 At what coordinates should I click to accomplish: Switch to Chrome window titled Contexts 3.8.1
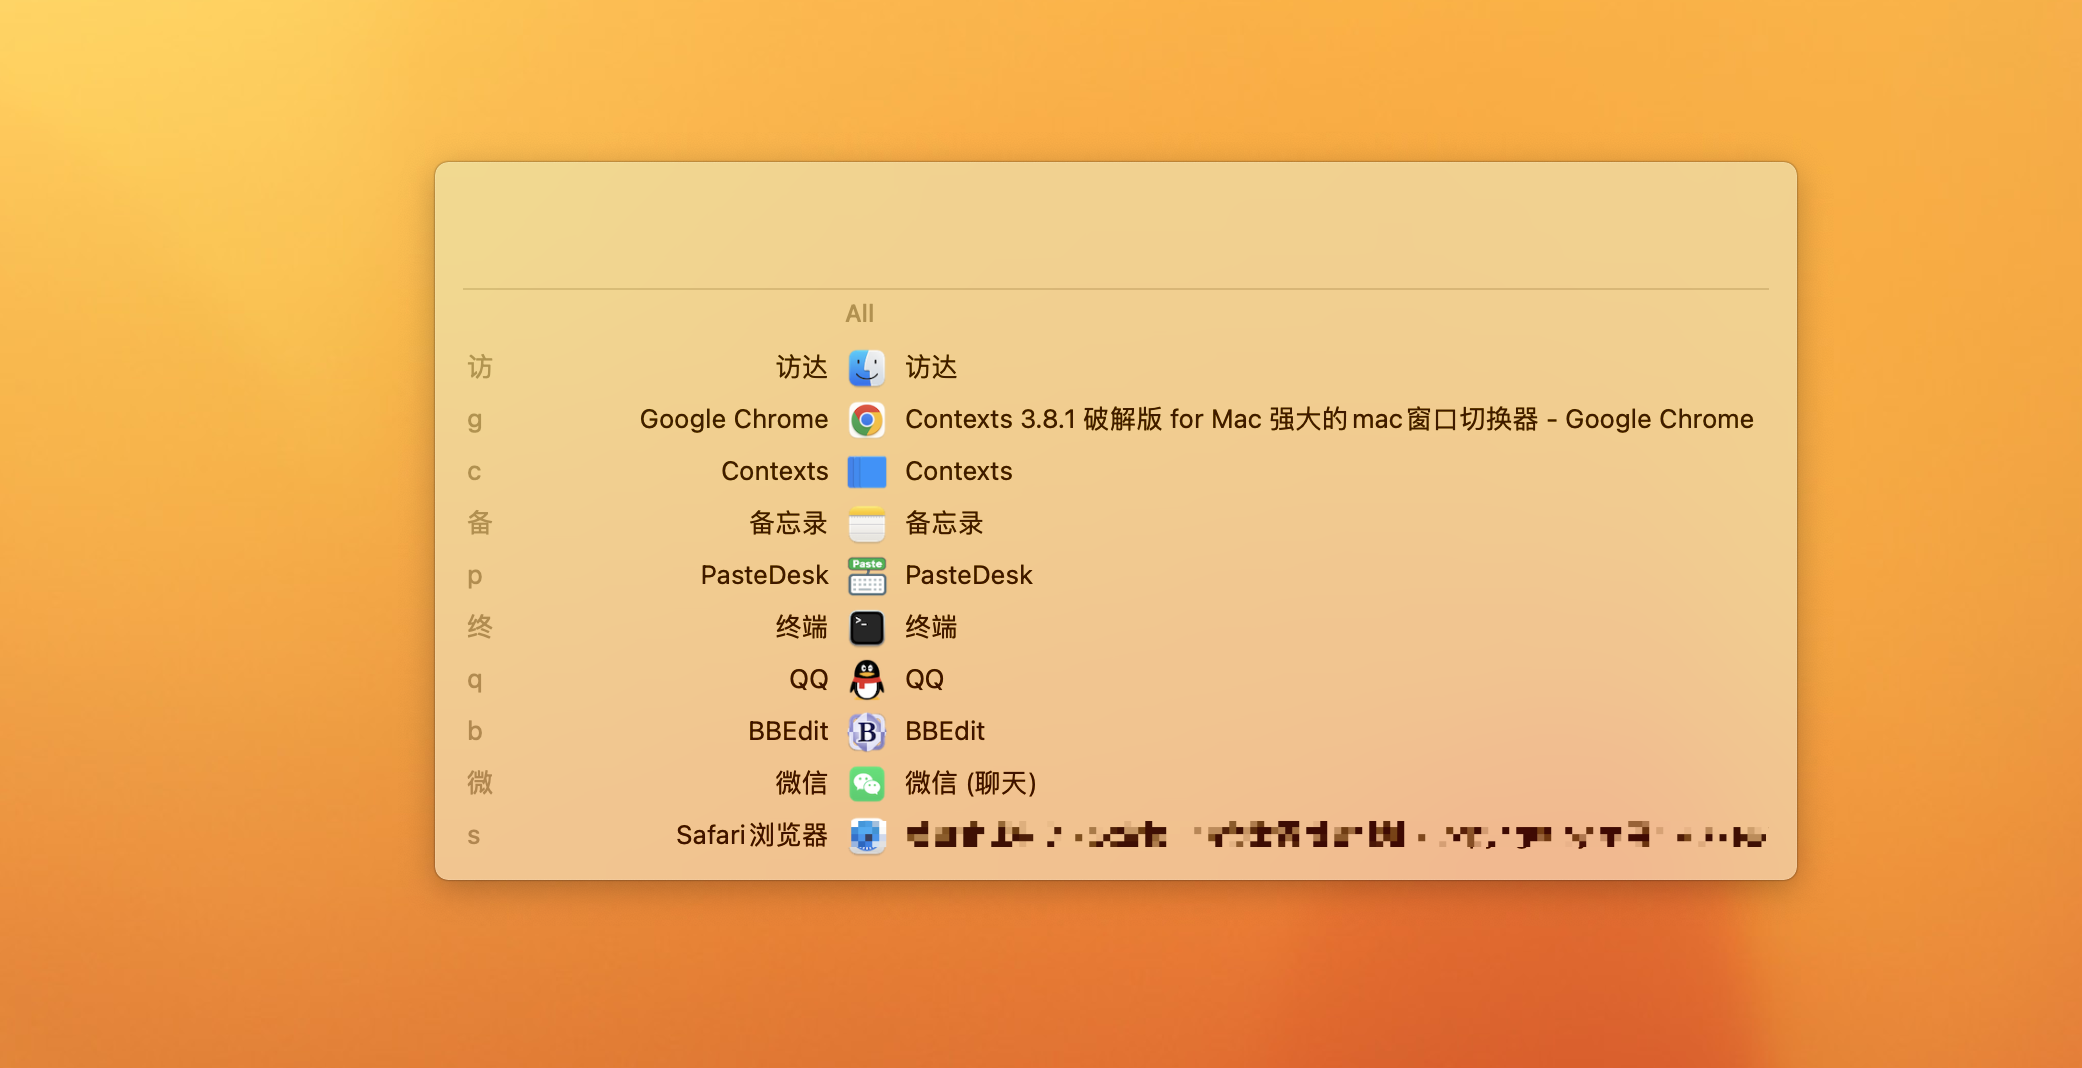point(1328,419)
